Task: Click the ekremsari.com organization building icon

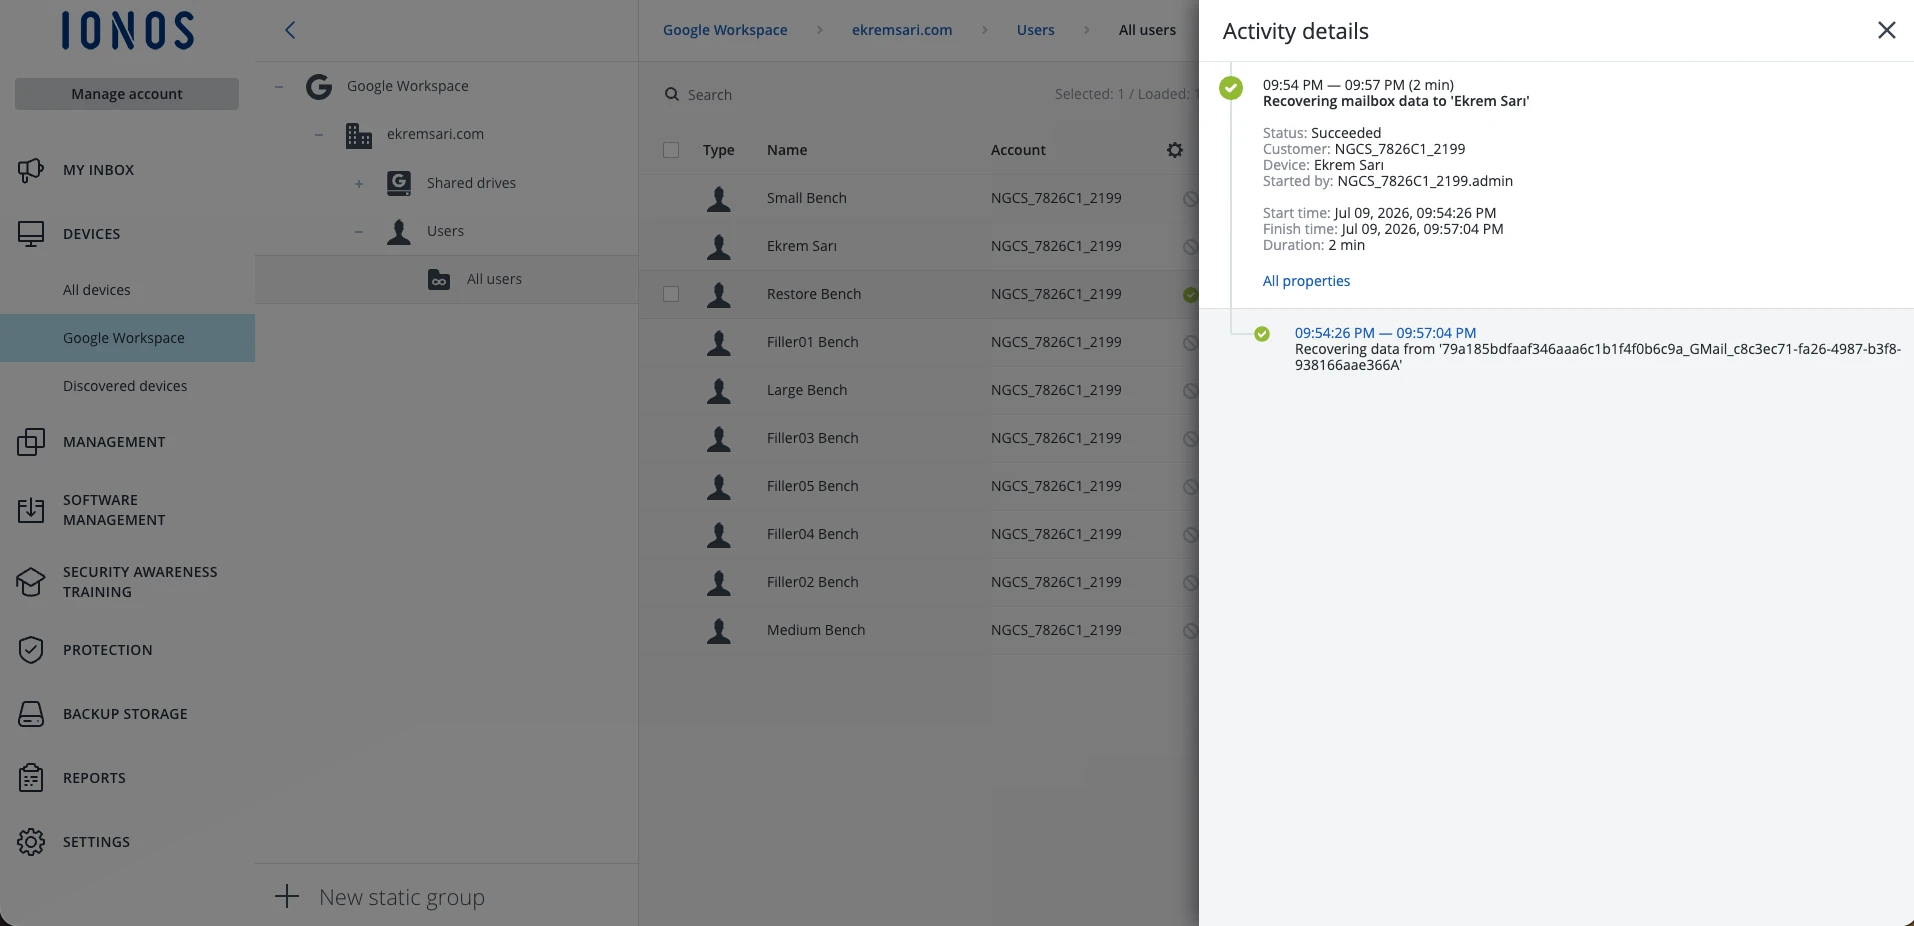Action: pyautogui.click(x=359, y=135)
